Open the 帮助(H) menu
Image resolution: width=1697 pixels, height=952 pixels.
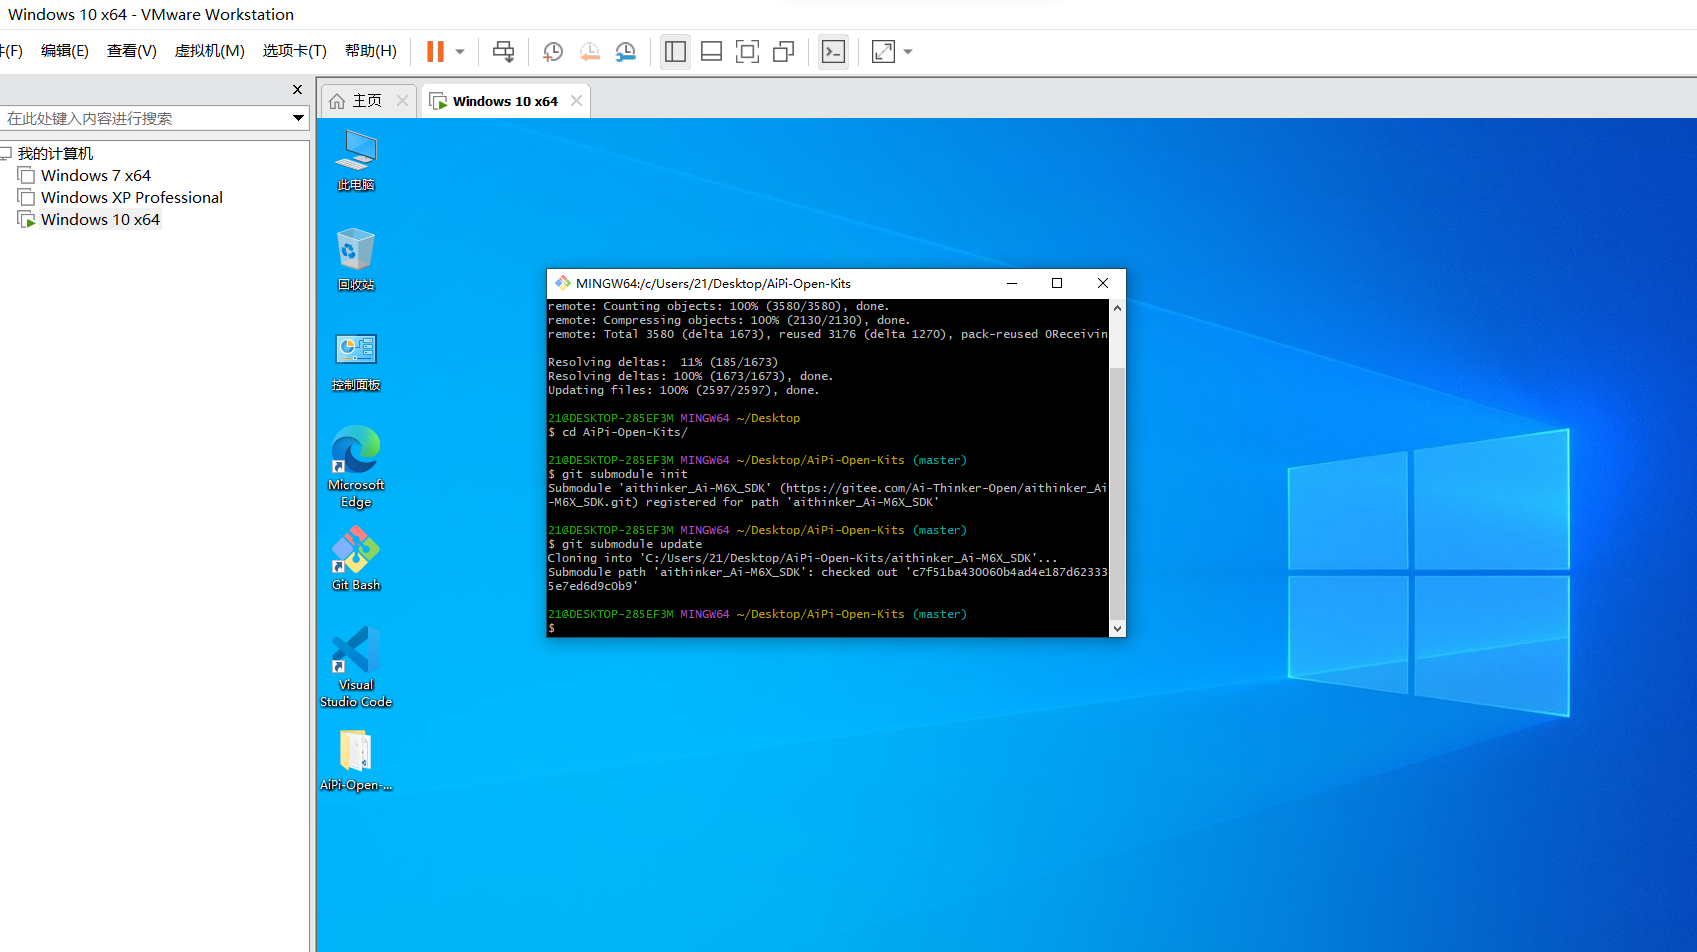click(x=371, y=51)
